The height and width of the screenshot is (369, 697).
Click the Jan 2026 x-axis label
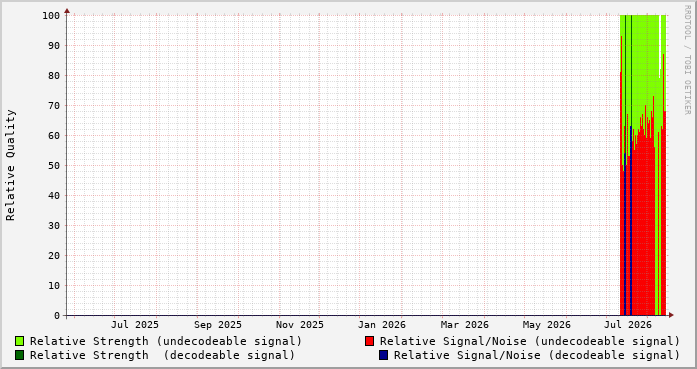pos(382,325)
